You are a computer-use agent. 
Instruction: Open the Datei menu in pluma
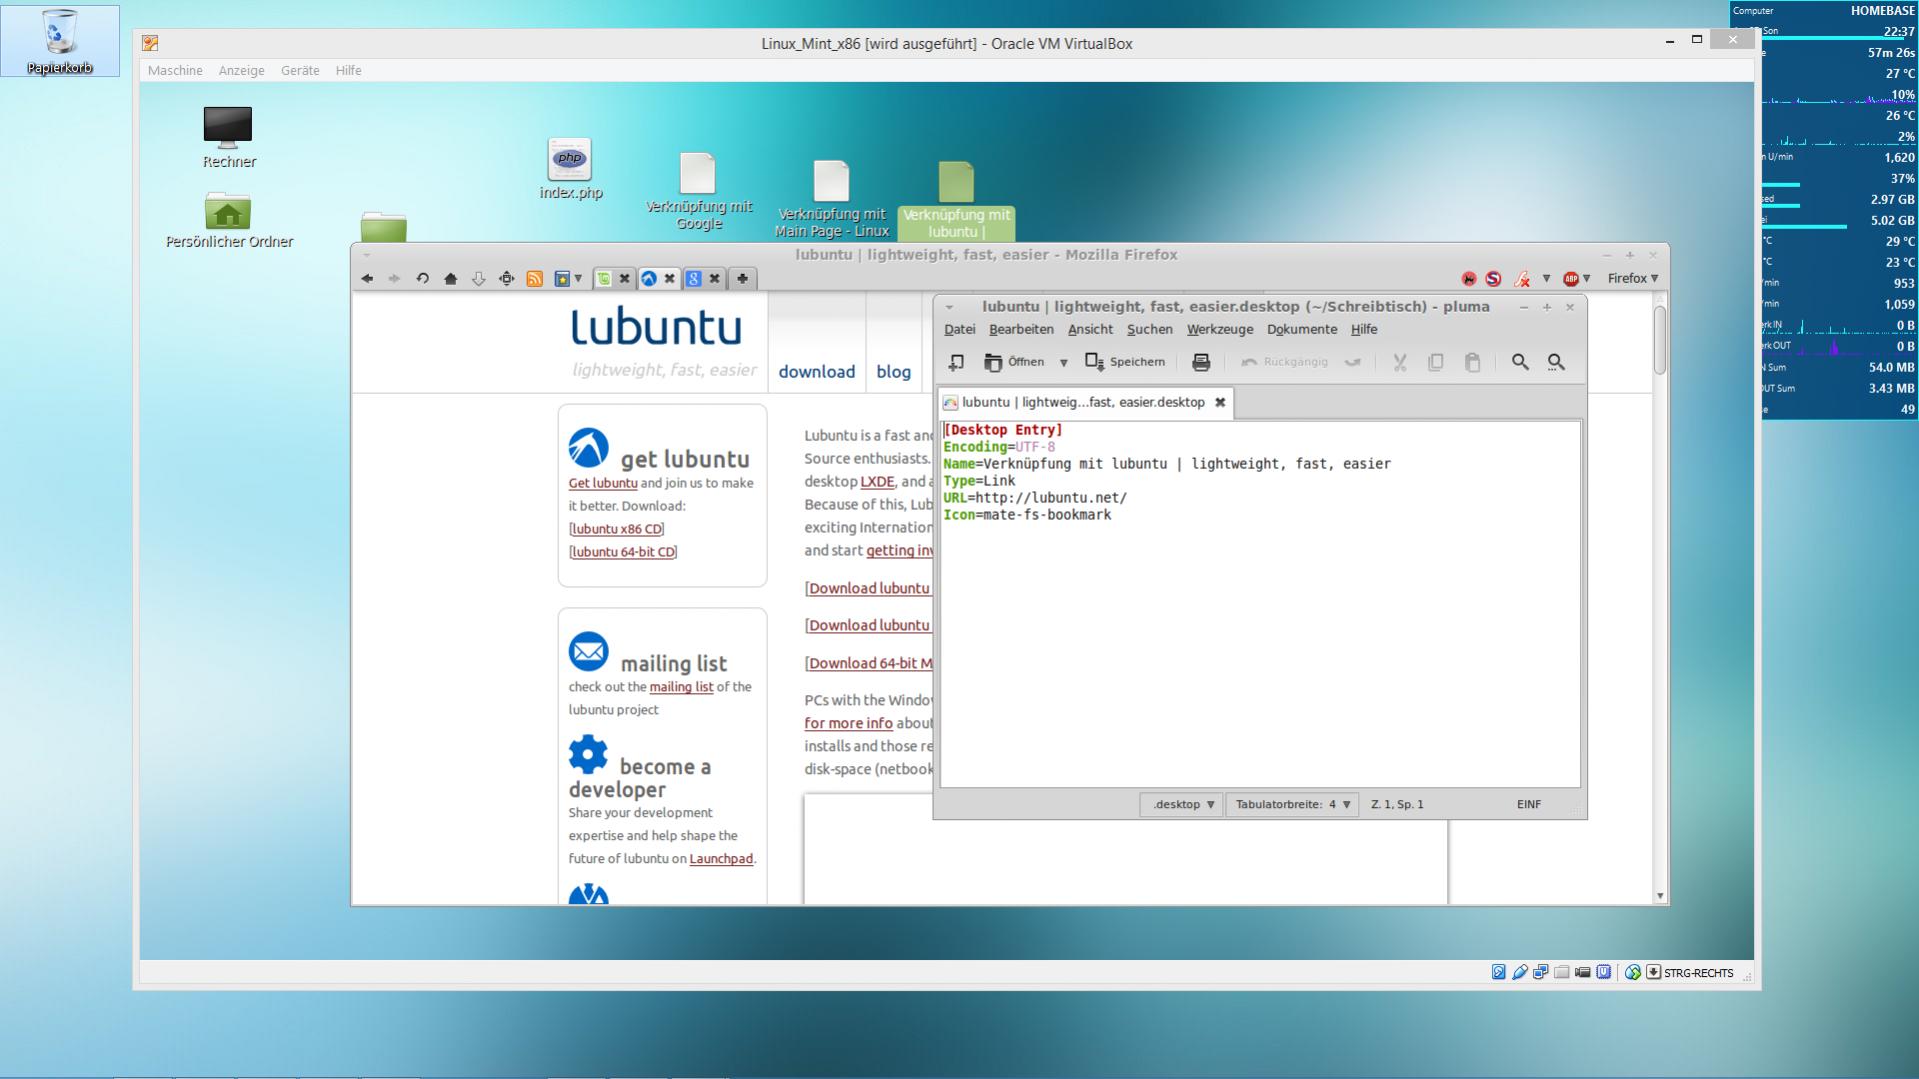tap(959, 329)
